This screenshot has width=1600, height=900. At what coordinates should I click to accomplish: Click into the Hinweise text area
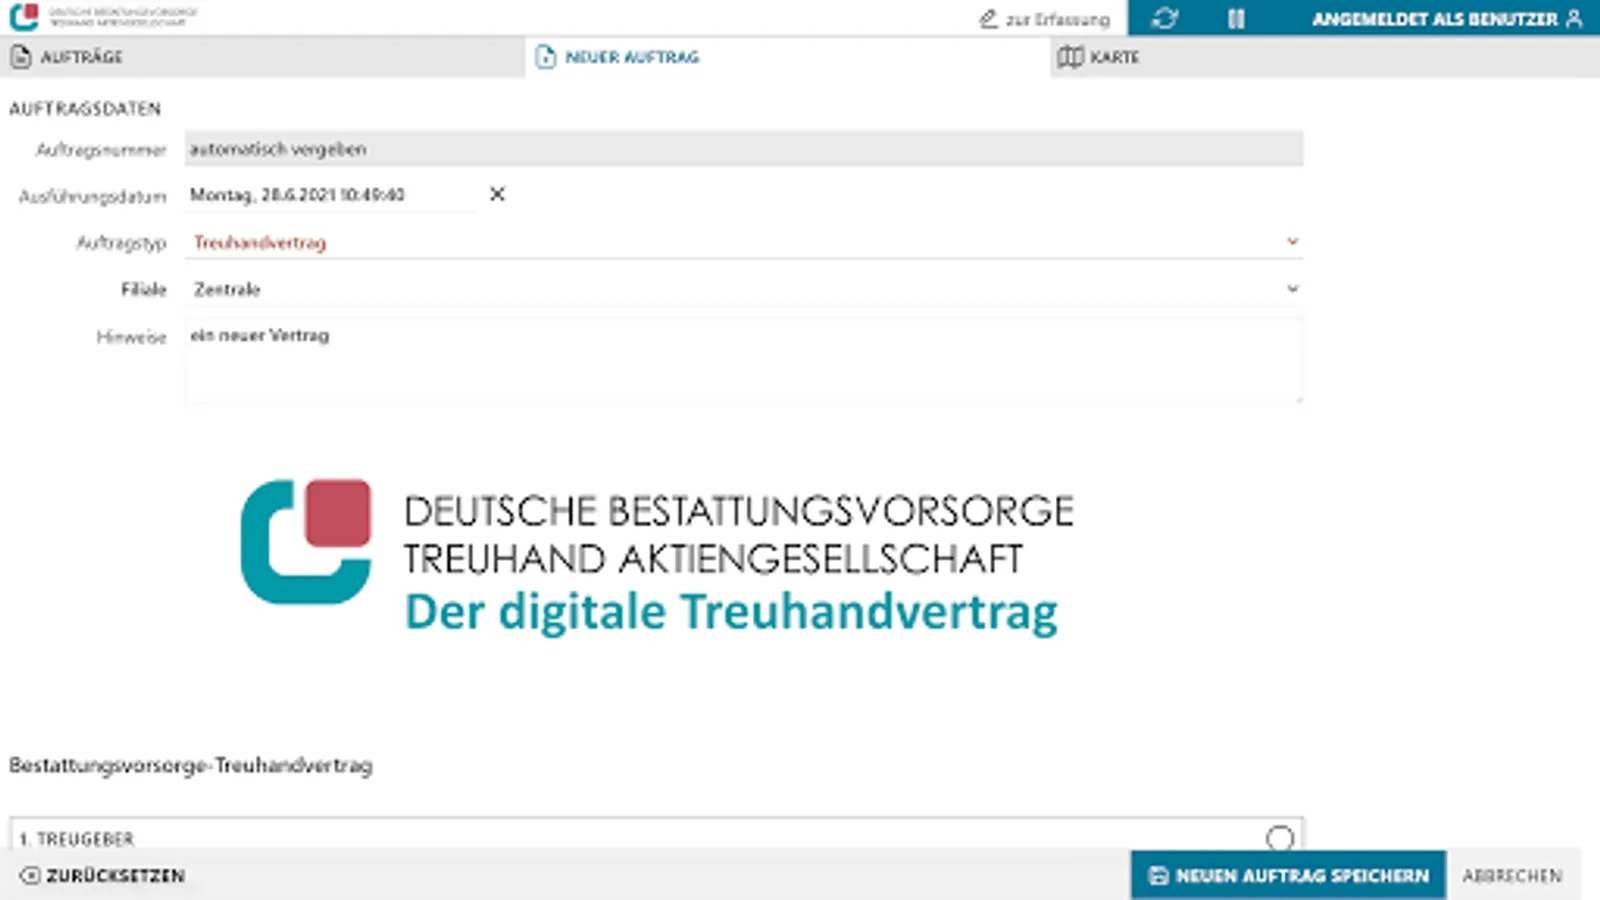tap(744, 361)
